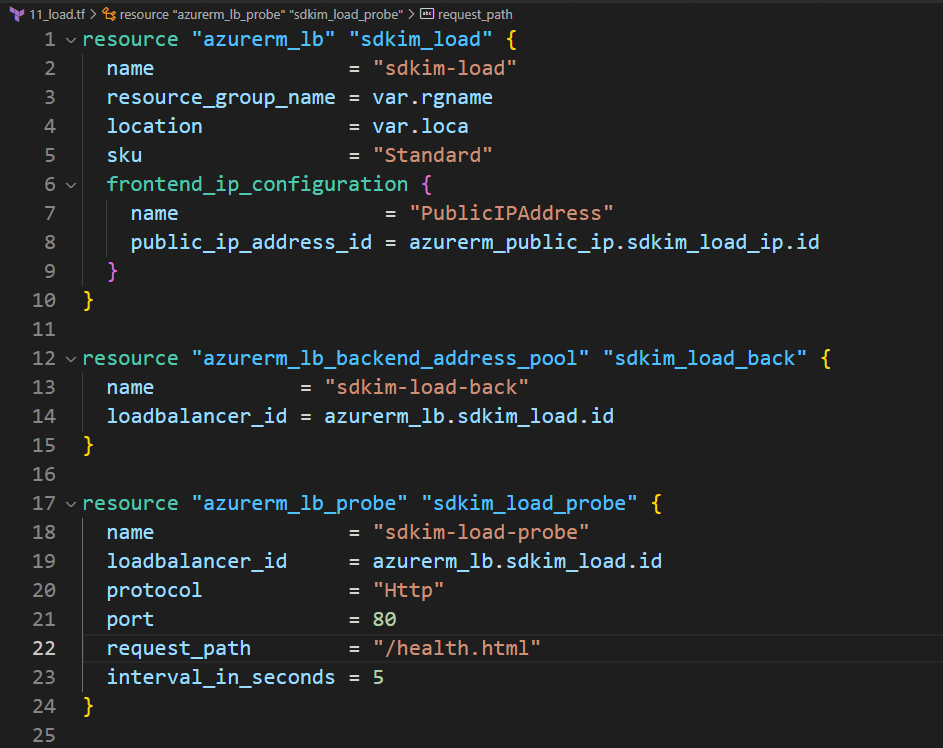The image size is (943, 748).
Task: Click the pink closing brace on line 9
Action: 112,271
